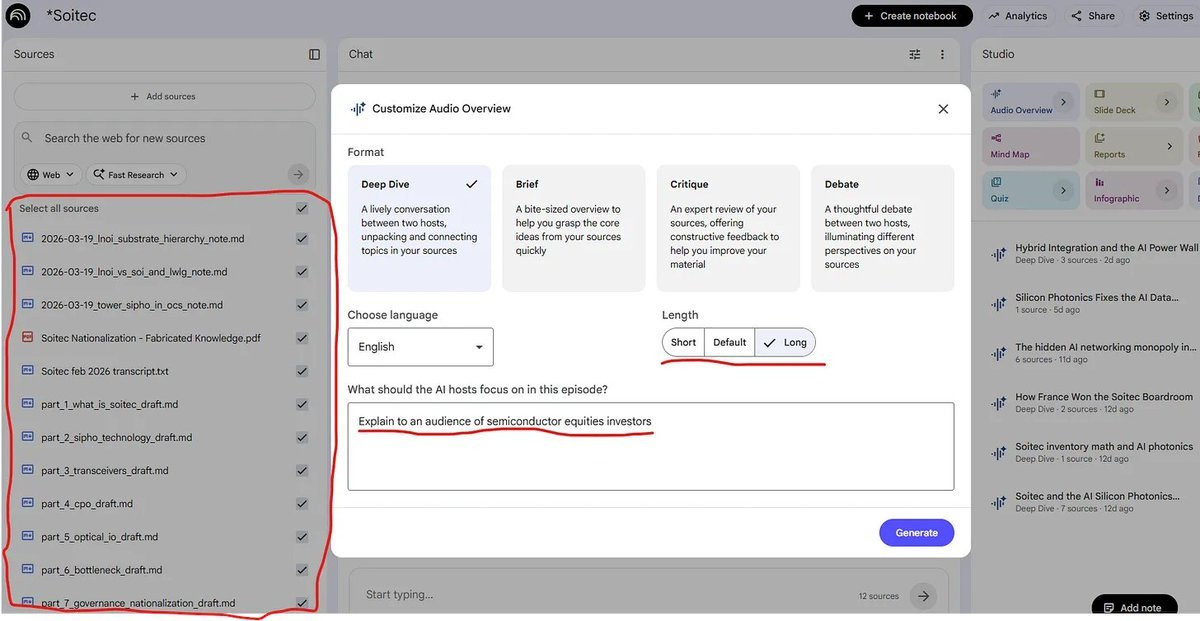Image resolution: width=1200 pixels, height=621 pixels.
Task: Click the Start typing chat input
Action: click(x=400, y=595)
